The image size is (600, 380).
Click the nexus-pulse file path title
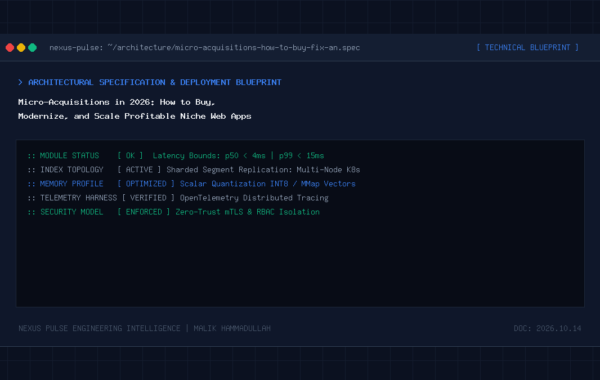tap(205, 47)
